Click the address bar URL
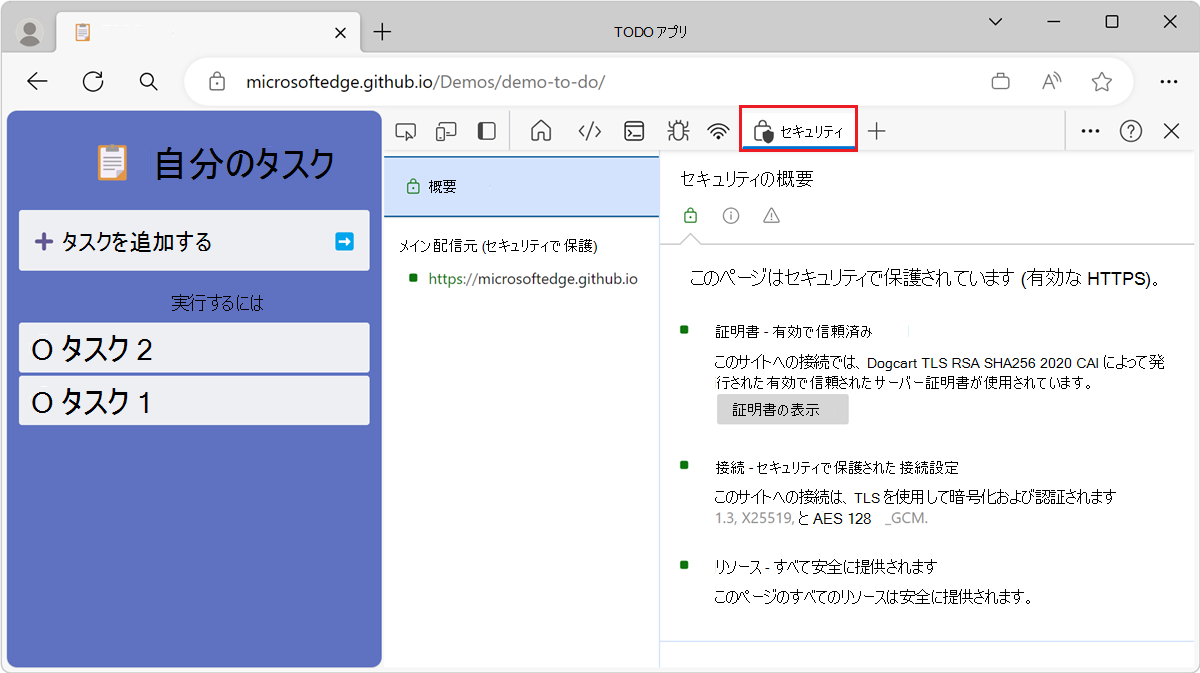Screen dimensions: 1200x673 [426, 82]
